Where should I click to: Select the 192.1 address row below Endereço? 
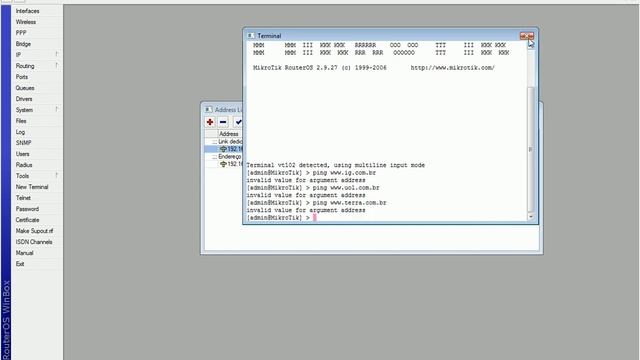click(224, 164)
